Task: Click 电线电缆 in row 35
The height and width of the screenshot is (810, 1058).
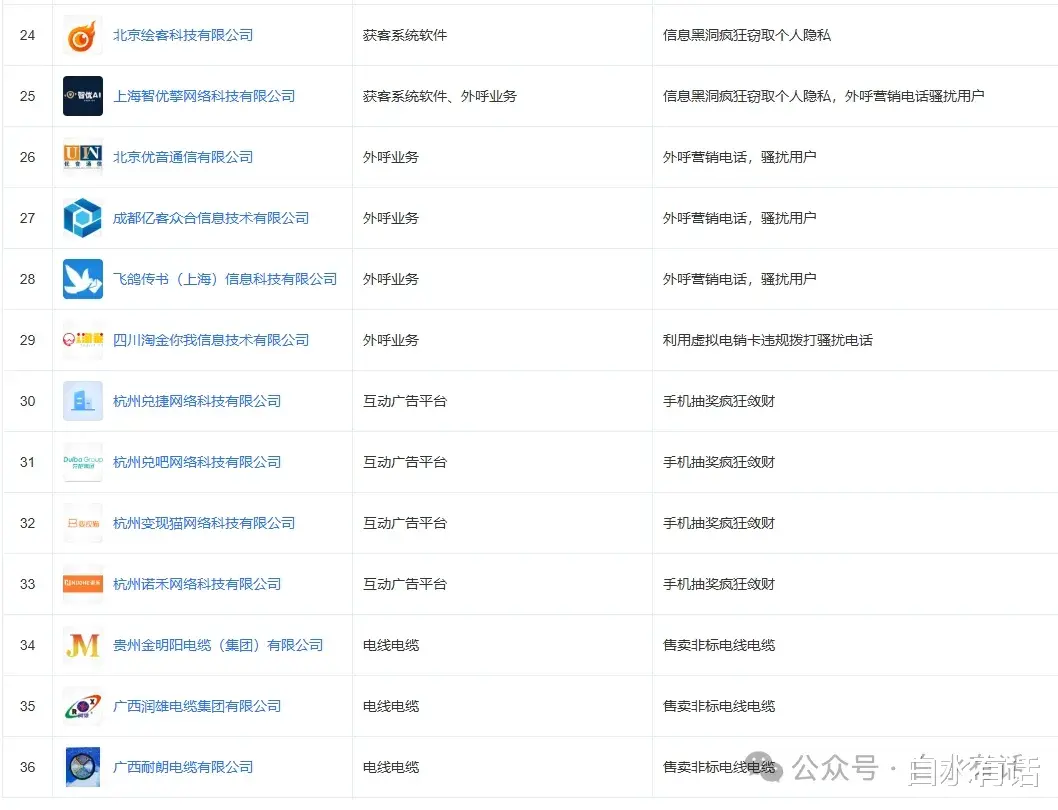Action: [391, 706]
